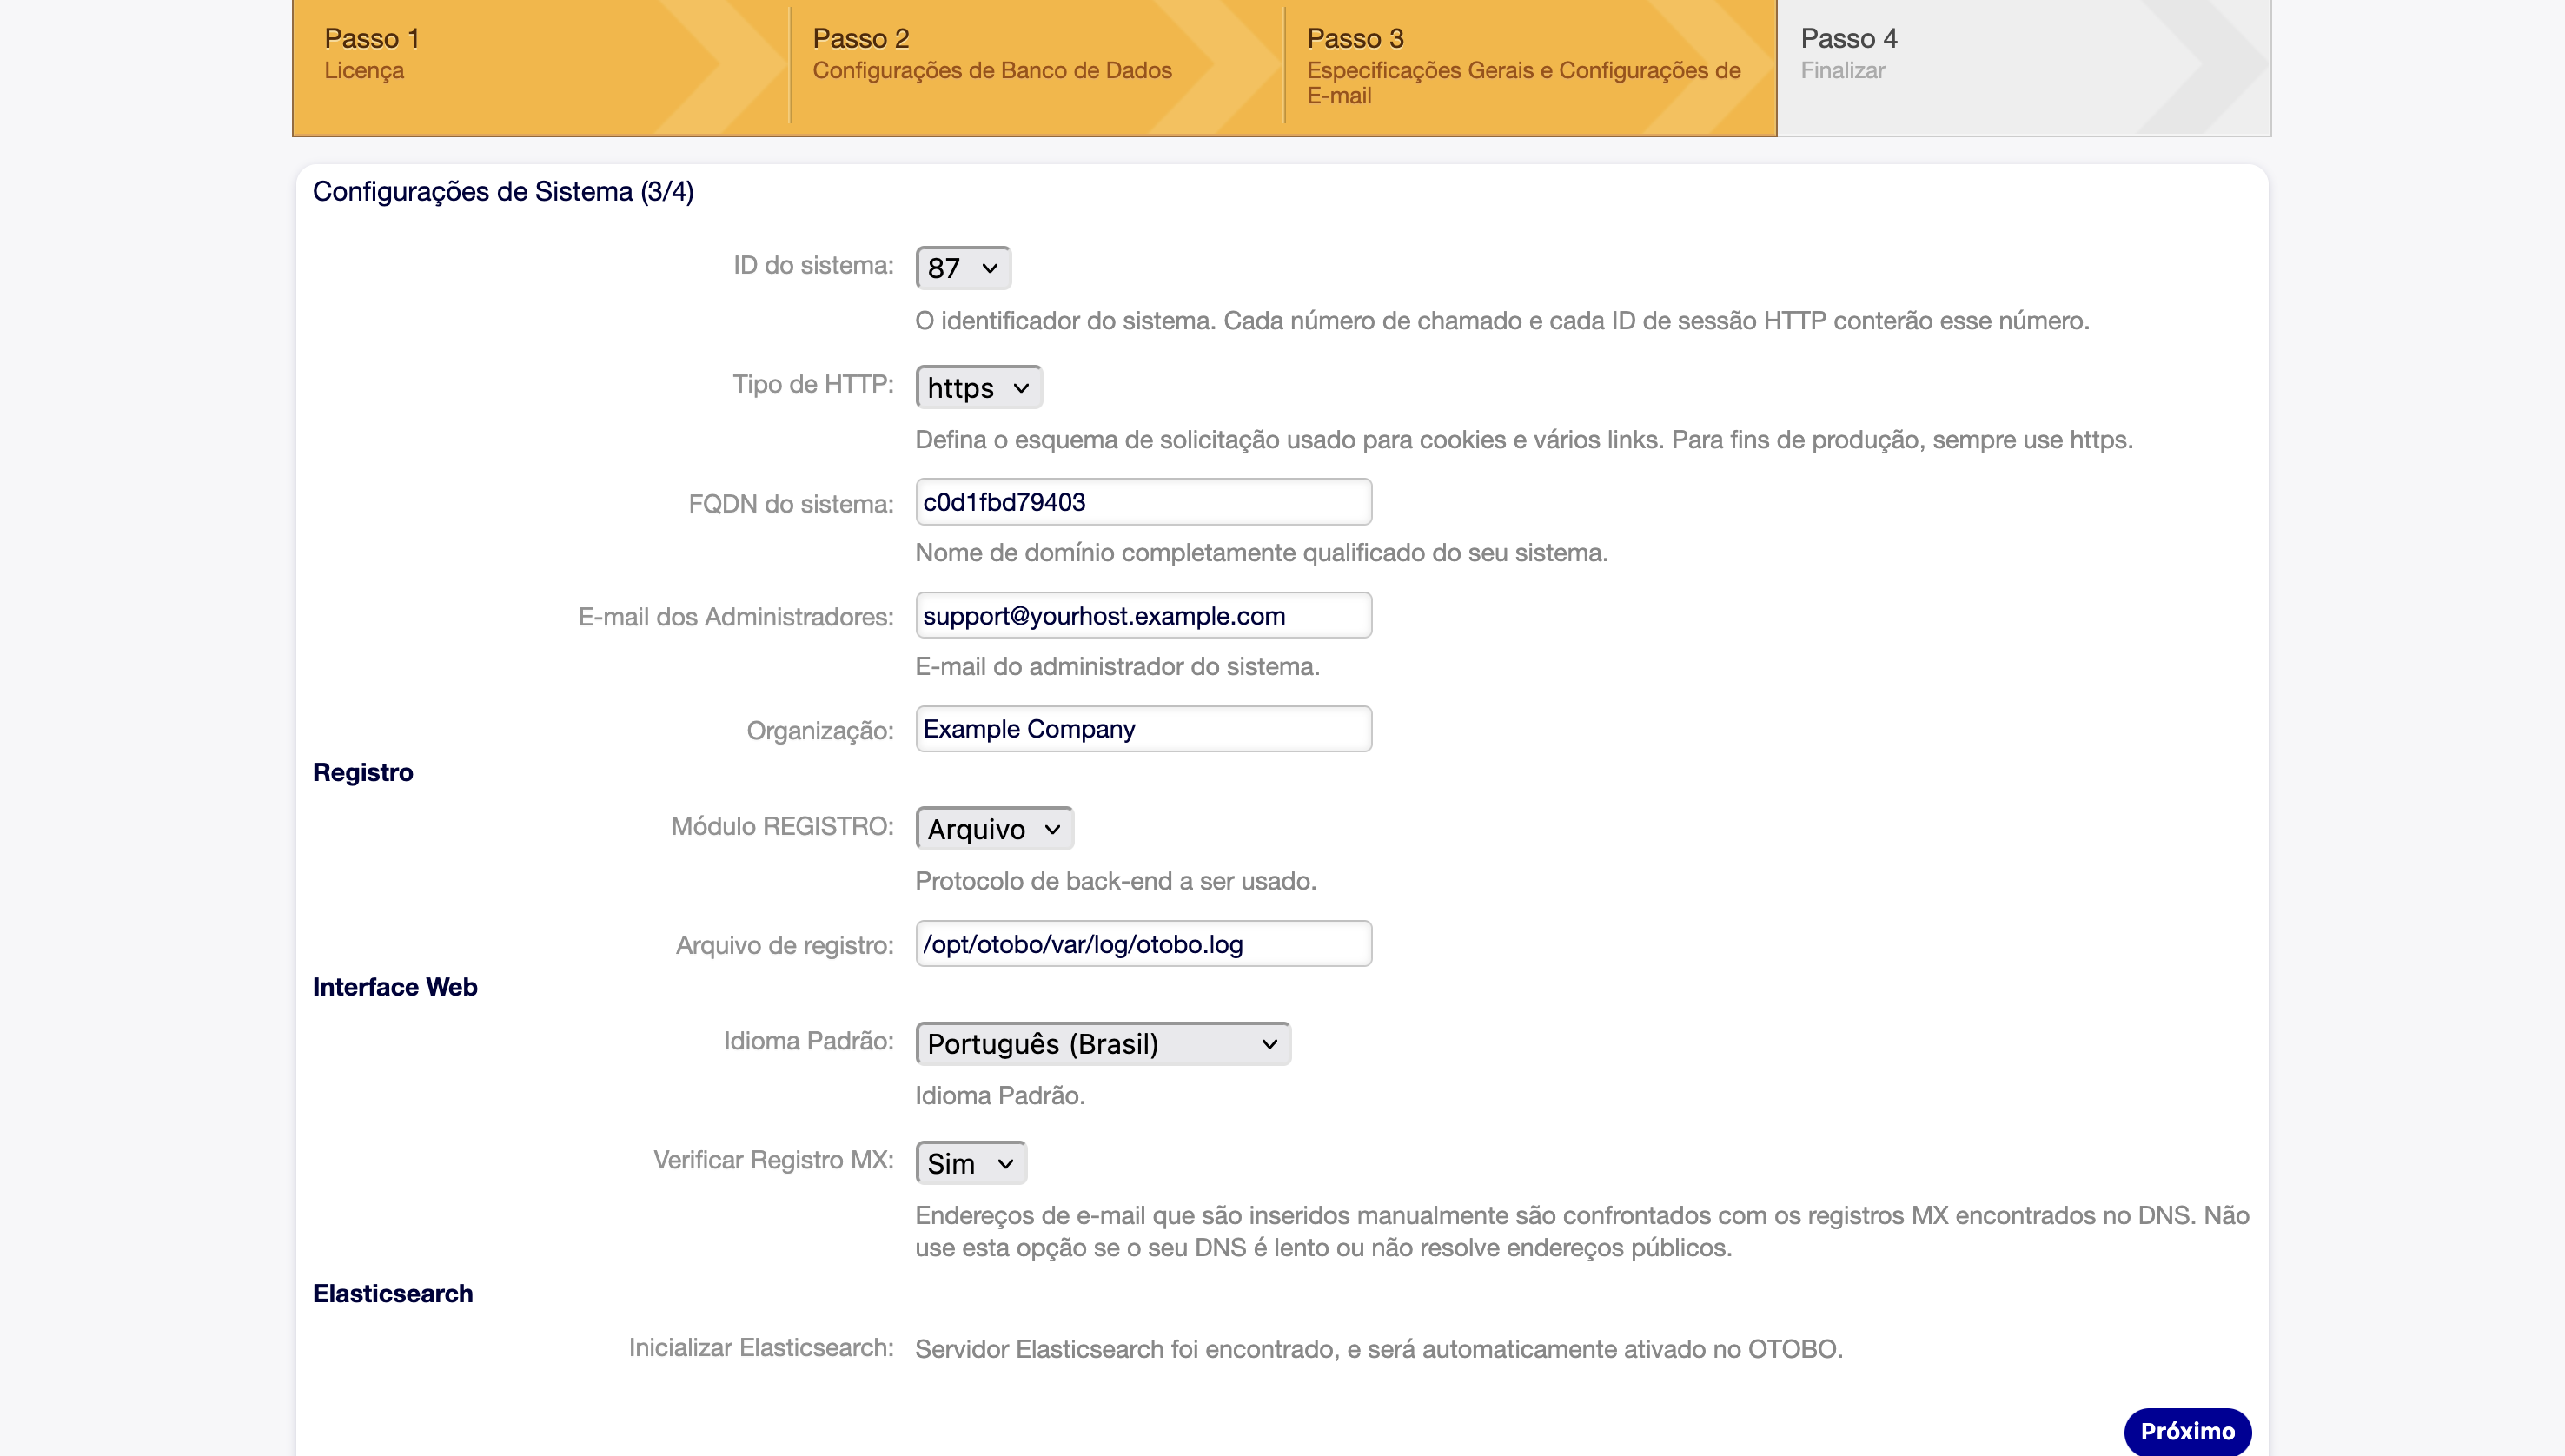Focus the E-mail dos Administradores field
The height and width of the screenshot is (1456, 2565).
pyautogui.click(x=1142, y=616)
